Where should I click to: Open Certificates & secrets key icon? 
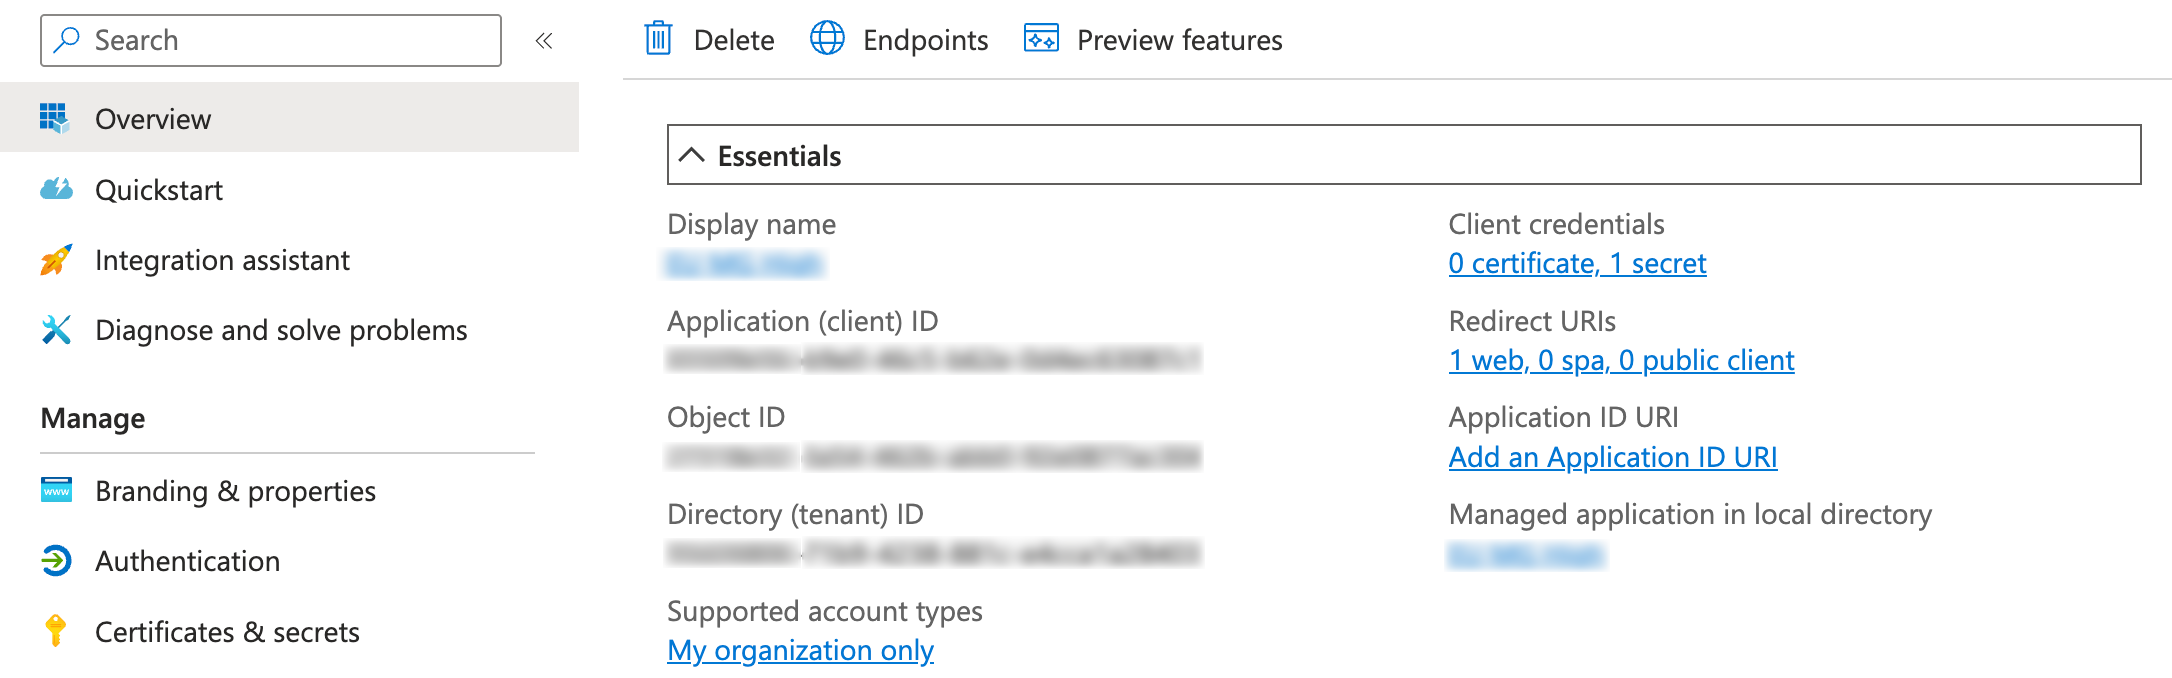(56, 631)
